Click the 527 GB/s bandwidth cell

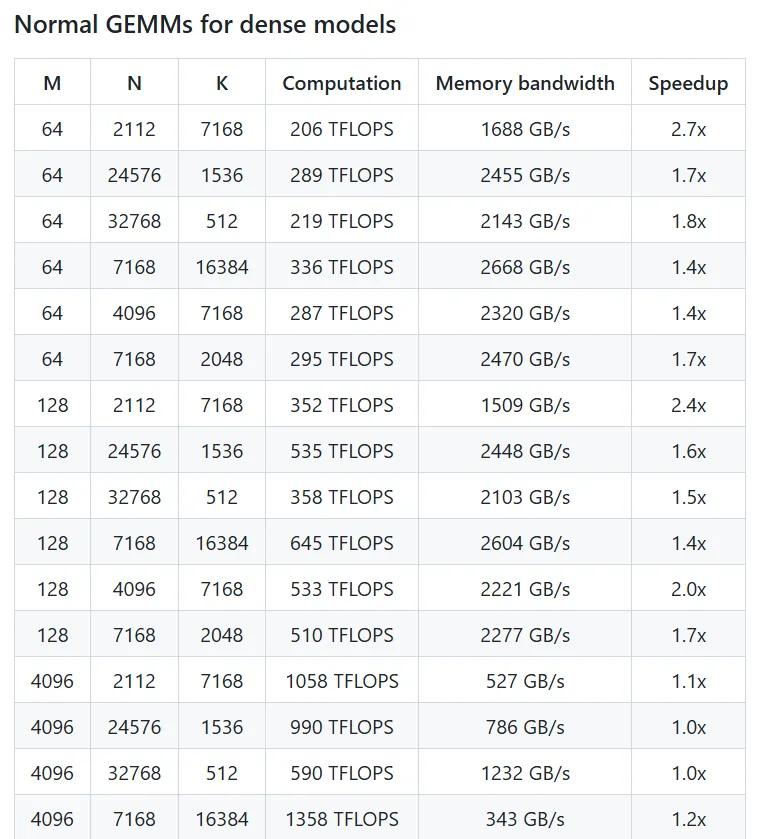pyautogui.click(x=525, y=681)
